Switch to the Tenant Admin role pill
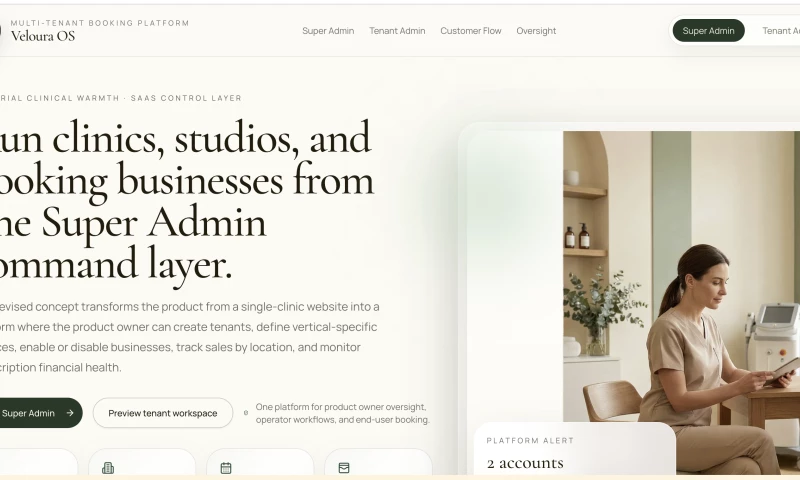 tap(781, 31)
